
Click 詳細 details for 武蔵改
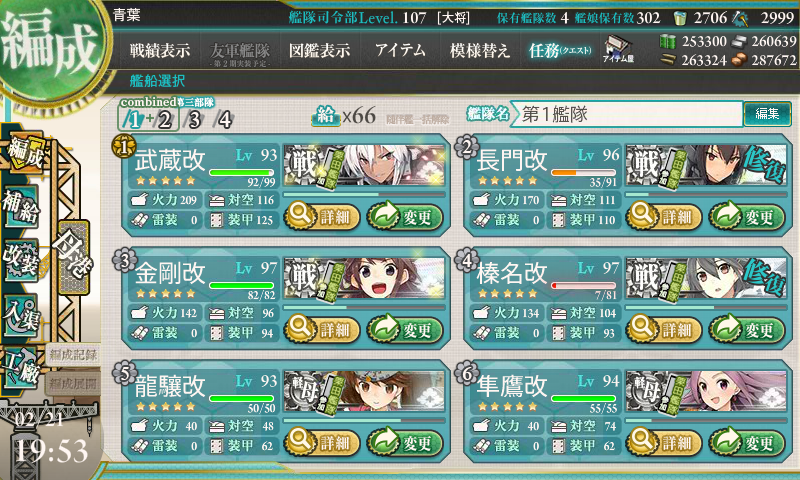coord(322,217)
